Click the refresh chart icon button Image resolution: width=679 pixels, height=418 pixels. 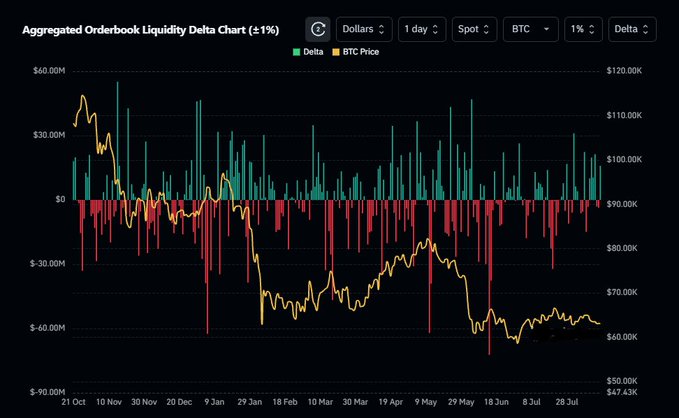[318, 29]
